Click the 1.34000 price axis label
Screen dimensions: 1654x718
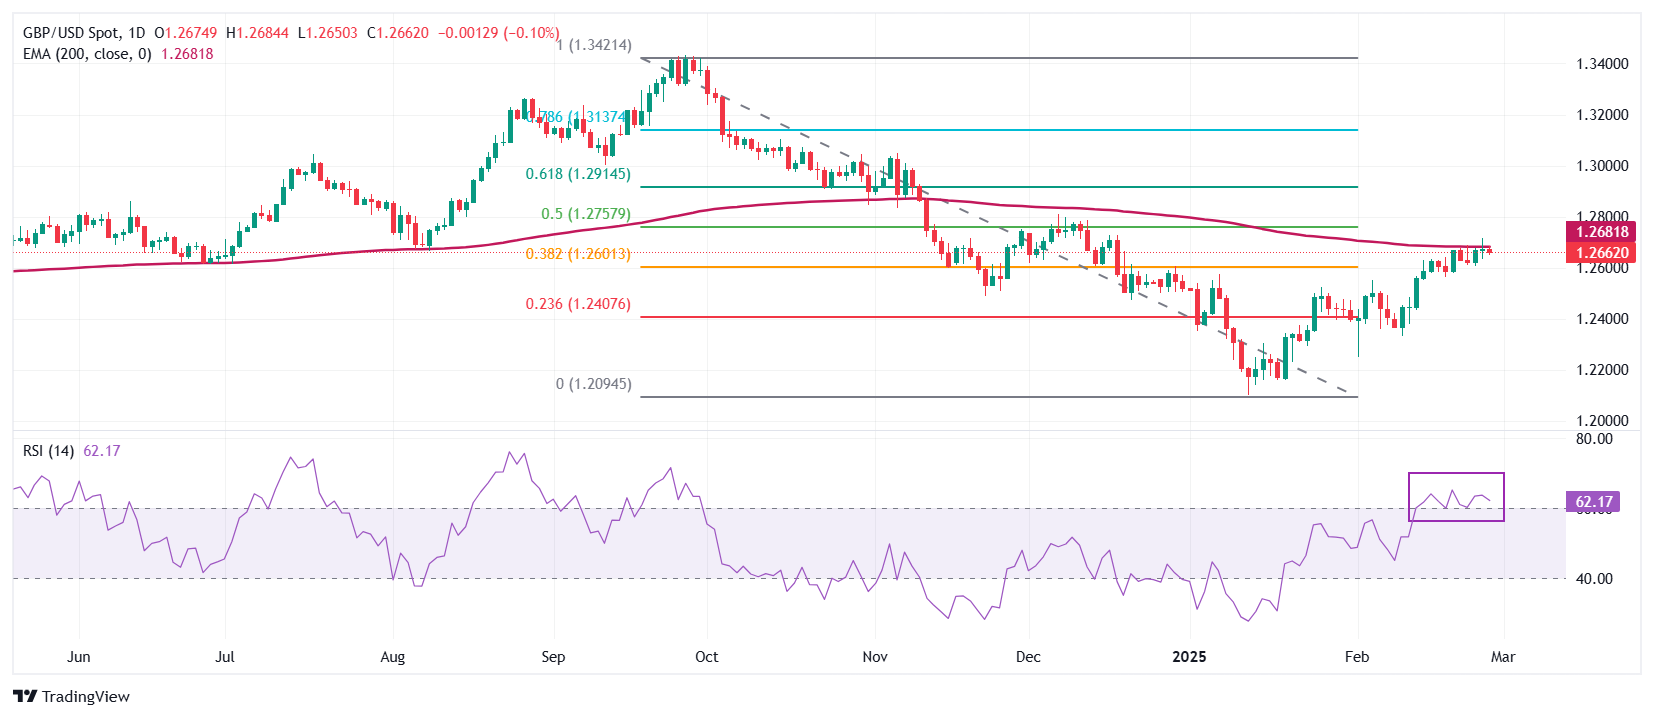1602,64
